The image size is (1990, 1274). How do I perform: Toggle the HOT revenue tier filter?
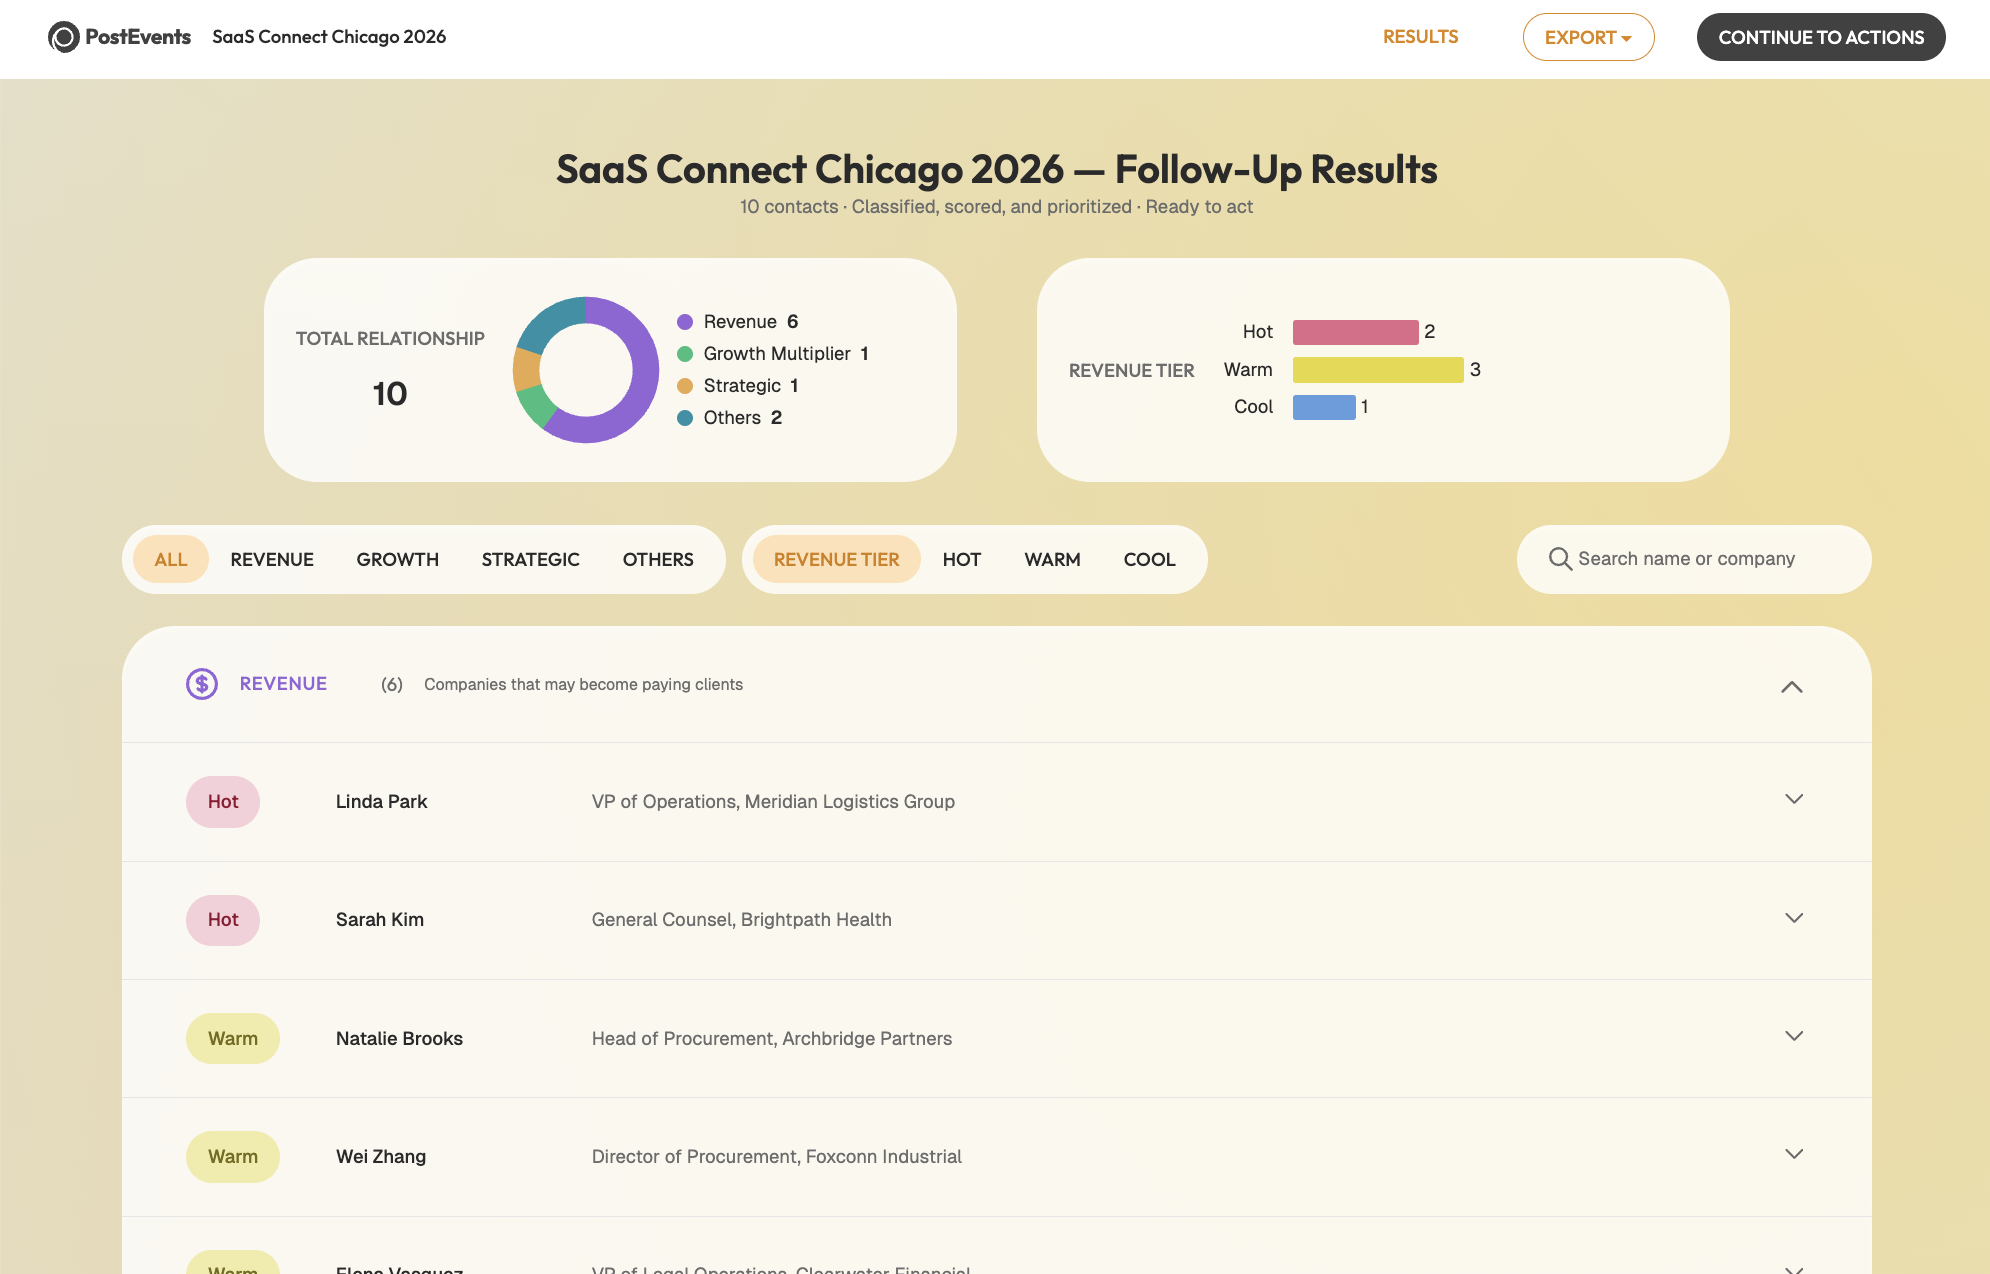pos(961,560)
